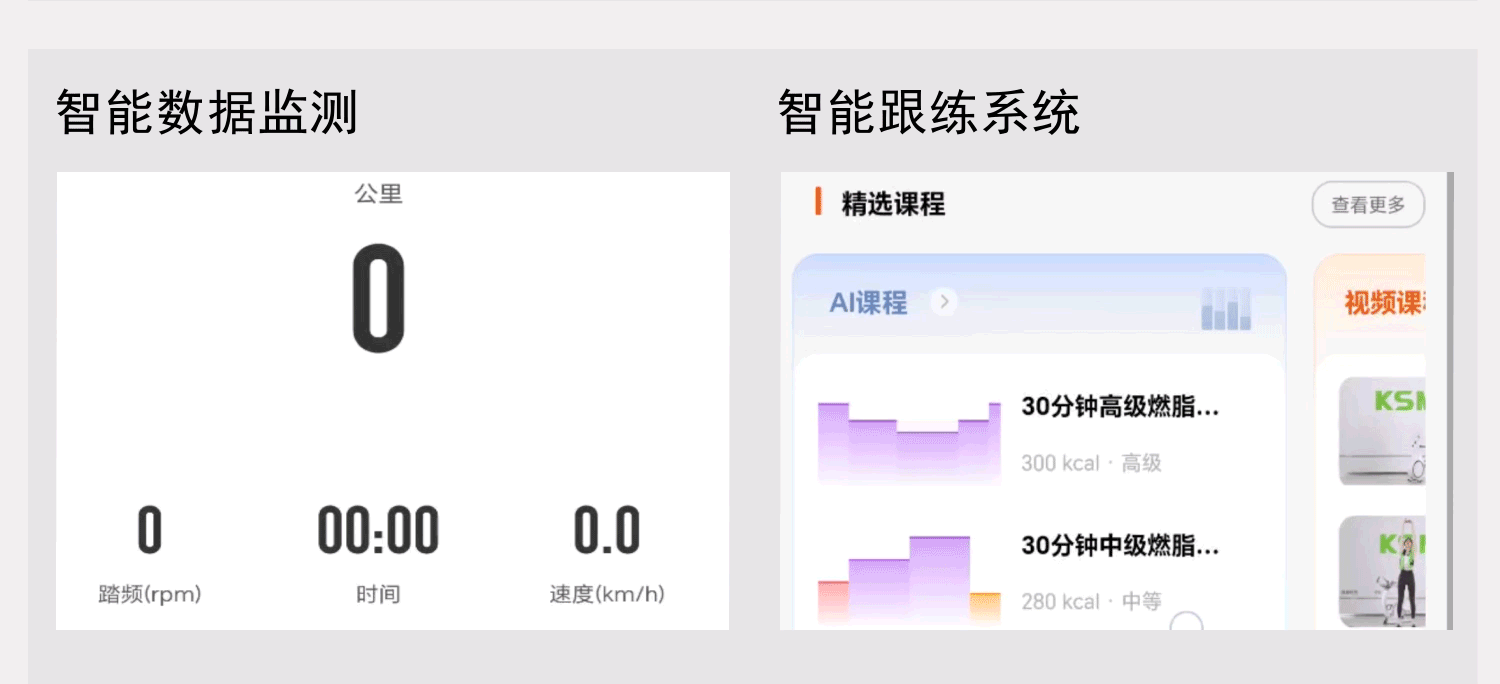This screenshot has width=1500, height=684.
Task: Click the partial circle icon below 中等
Action: [x=1186, y=622]
